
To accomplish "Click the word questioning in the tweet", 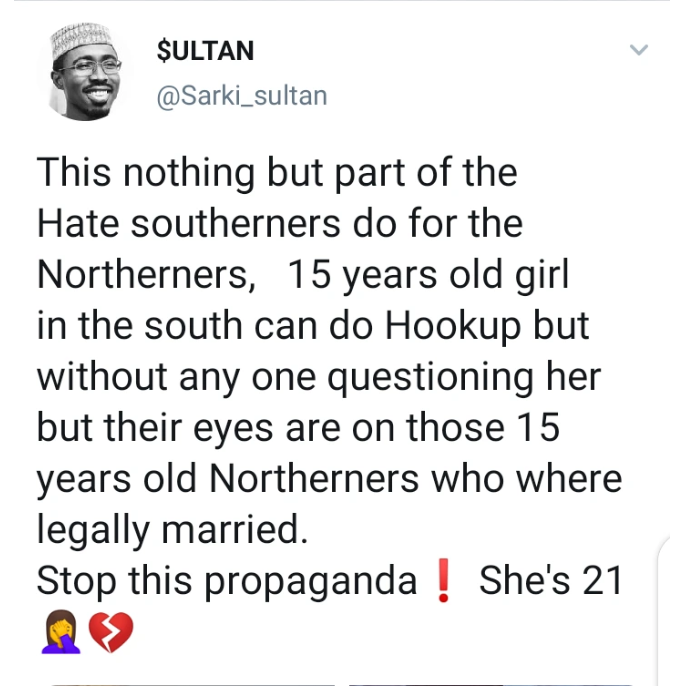I will pos(430,379).
